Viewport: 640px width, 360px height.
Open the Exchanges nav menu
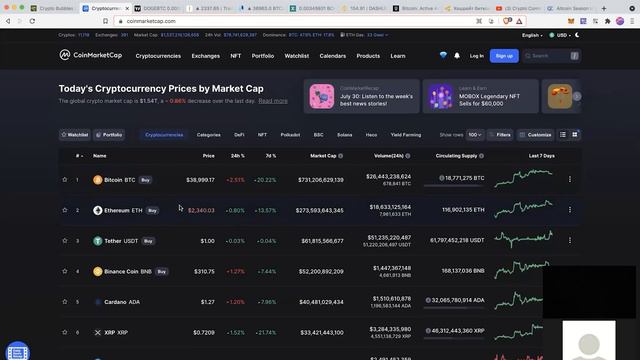[206, 56]
